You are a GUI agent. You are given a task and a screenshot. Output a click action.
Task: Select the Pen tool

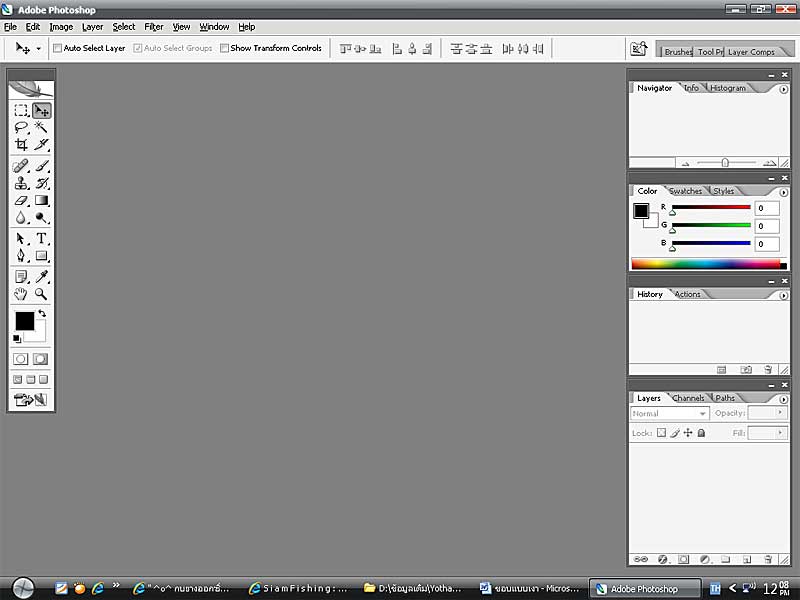pos(21,256)
